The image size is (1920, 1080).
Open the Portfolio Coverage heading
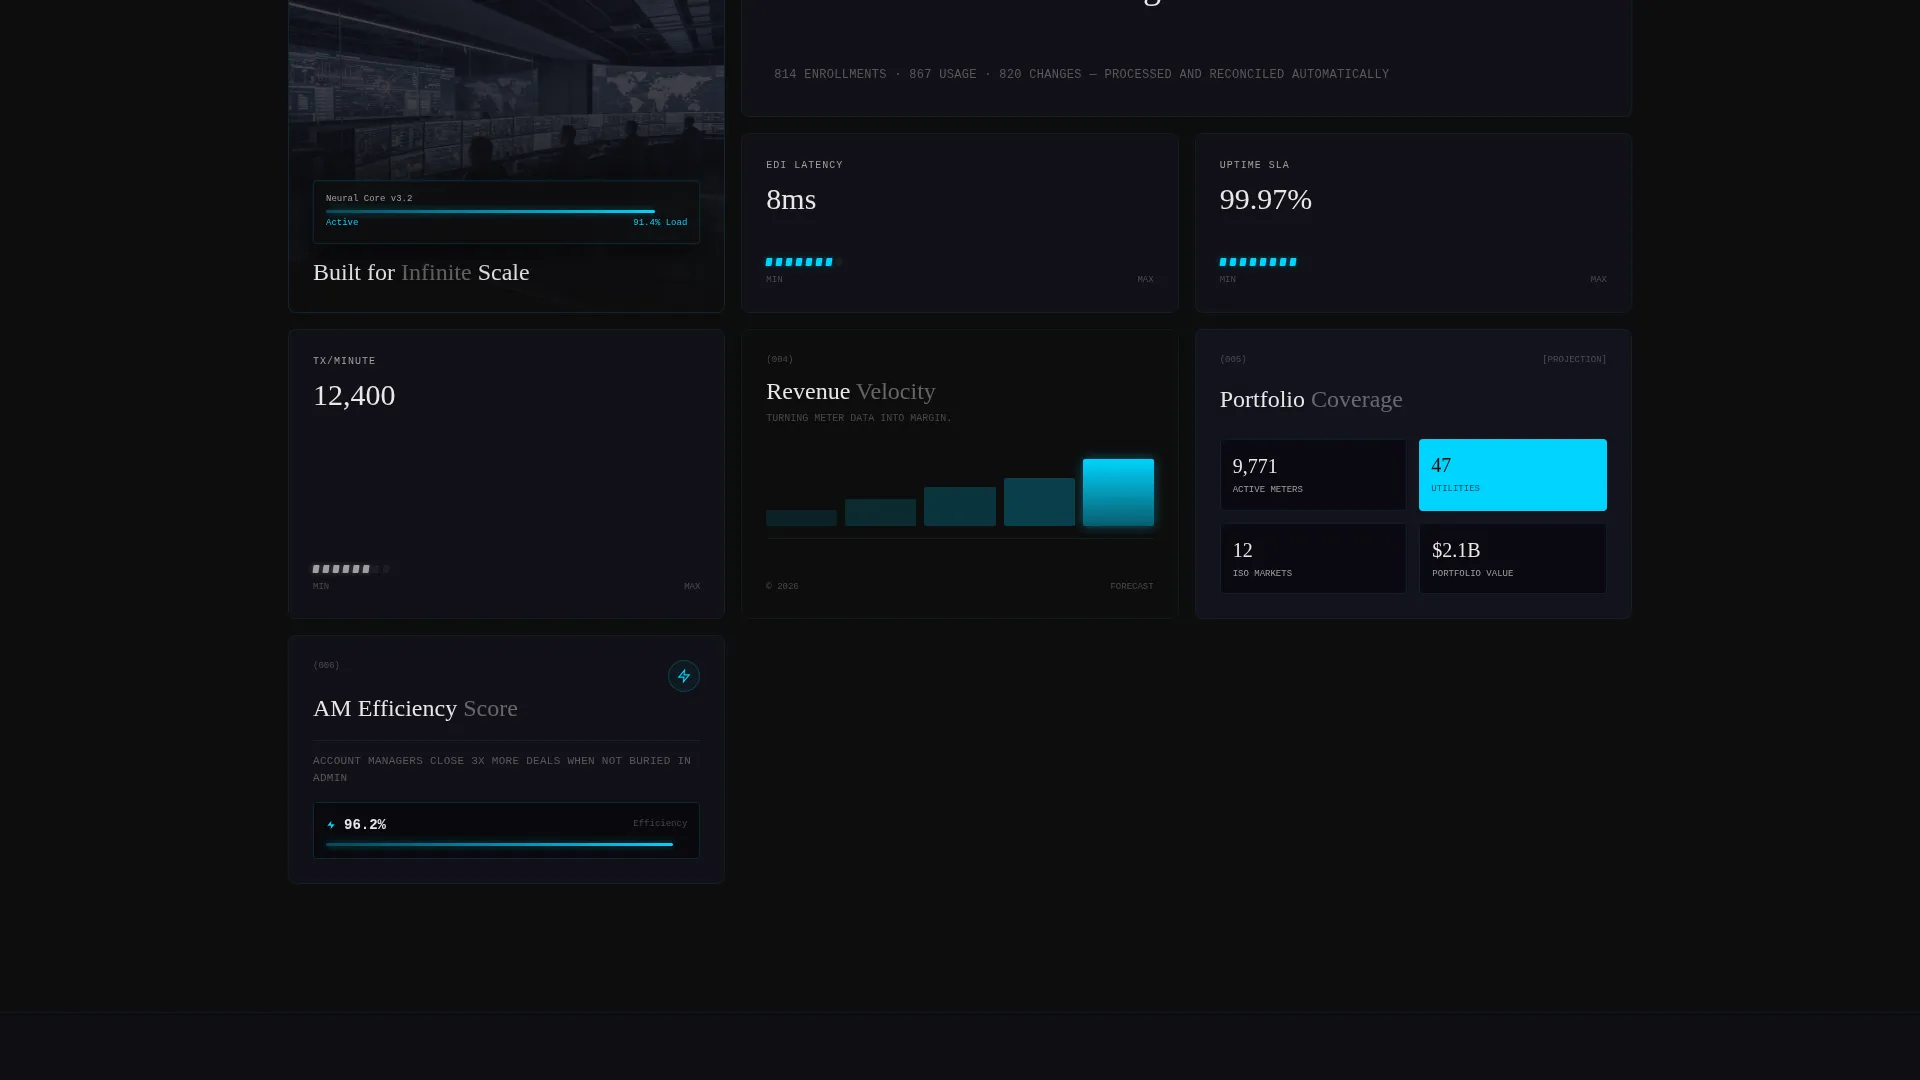pos(1311,399)
